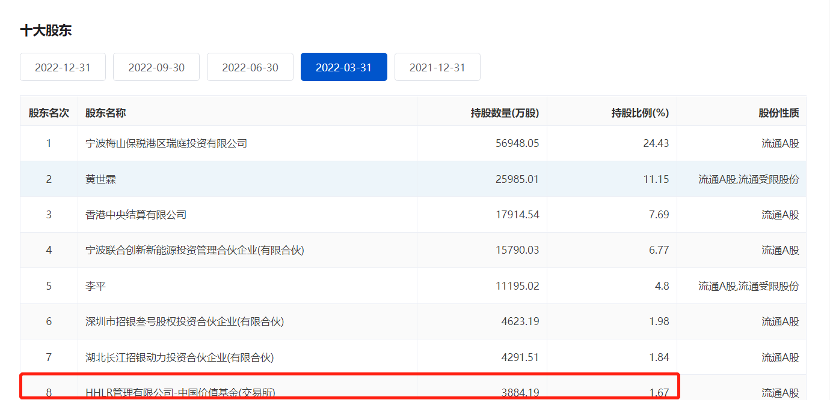Click holding percentage 6.77
Image resolution: width=830 pixels, height=400 pixels.
point(659,250)
